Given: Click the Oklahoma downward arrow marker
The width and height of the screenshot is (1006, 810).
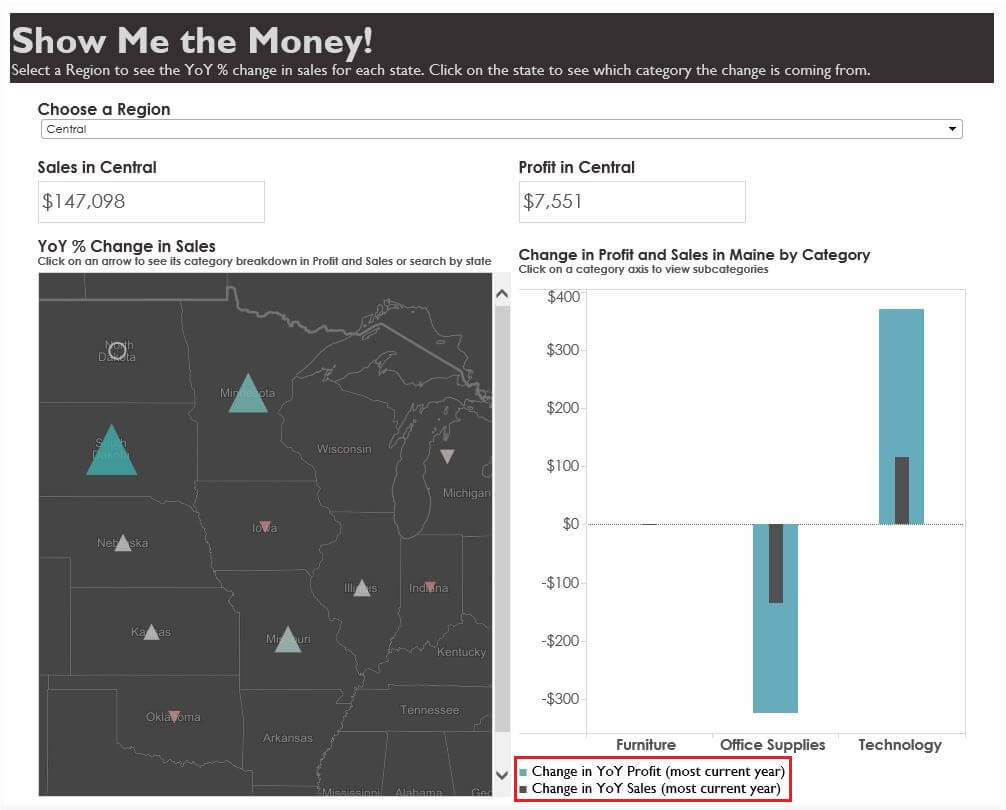Looking at the screenshot, I should [174, 716].
